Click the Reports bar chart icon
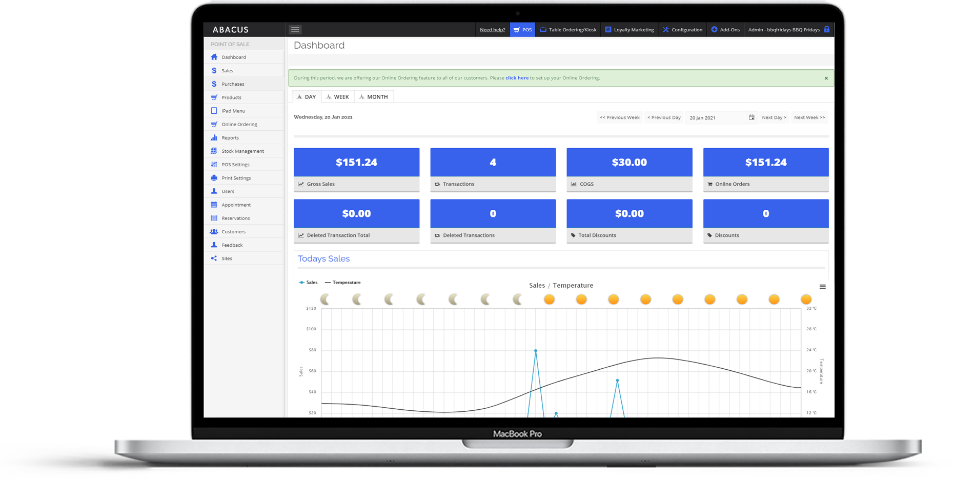The height and width of the screenshot is (480, 956). (214, 137)
